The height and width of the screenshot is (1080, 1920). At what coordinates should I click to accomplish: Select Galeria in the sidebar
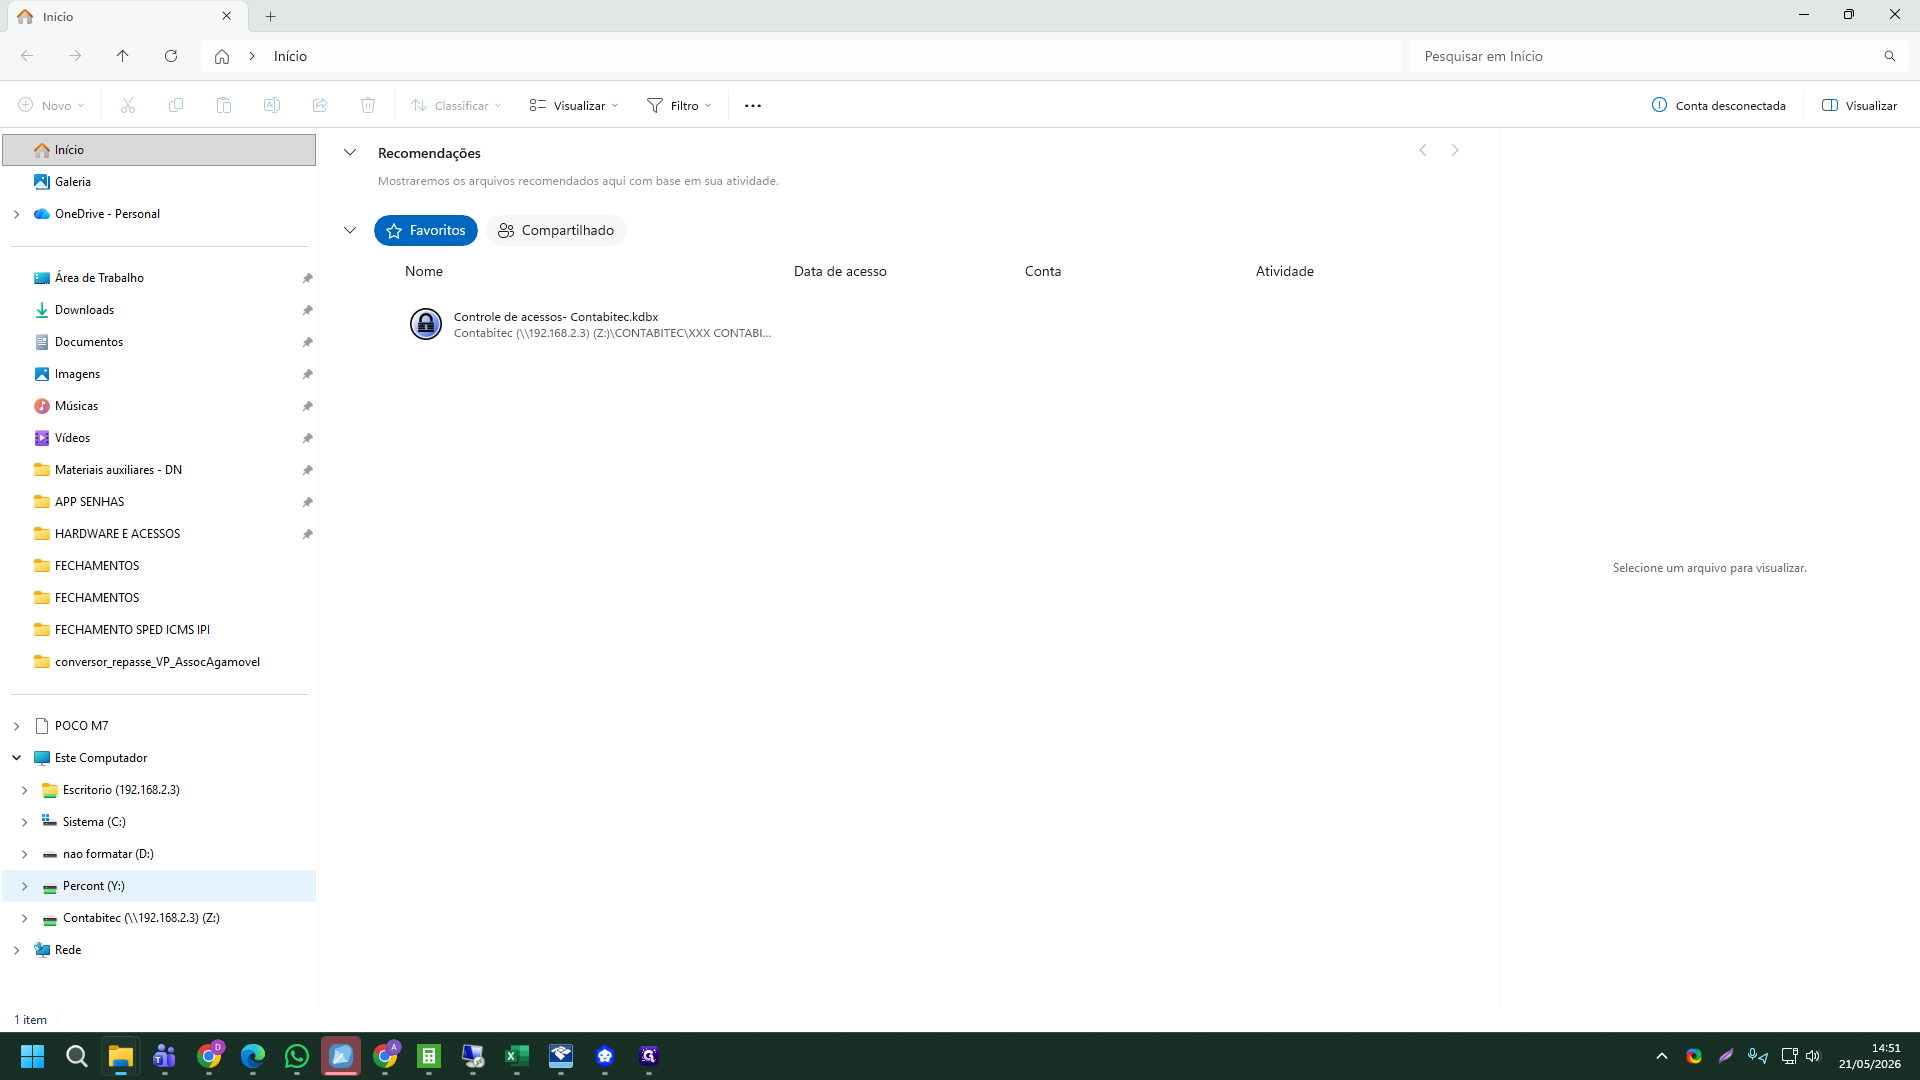pyautogui.click(x=159, y=182)
